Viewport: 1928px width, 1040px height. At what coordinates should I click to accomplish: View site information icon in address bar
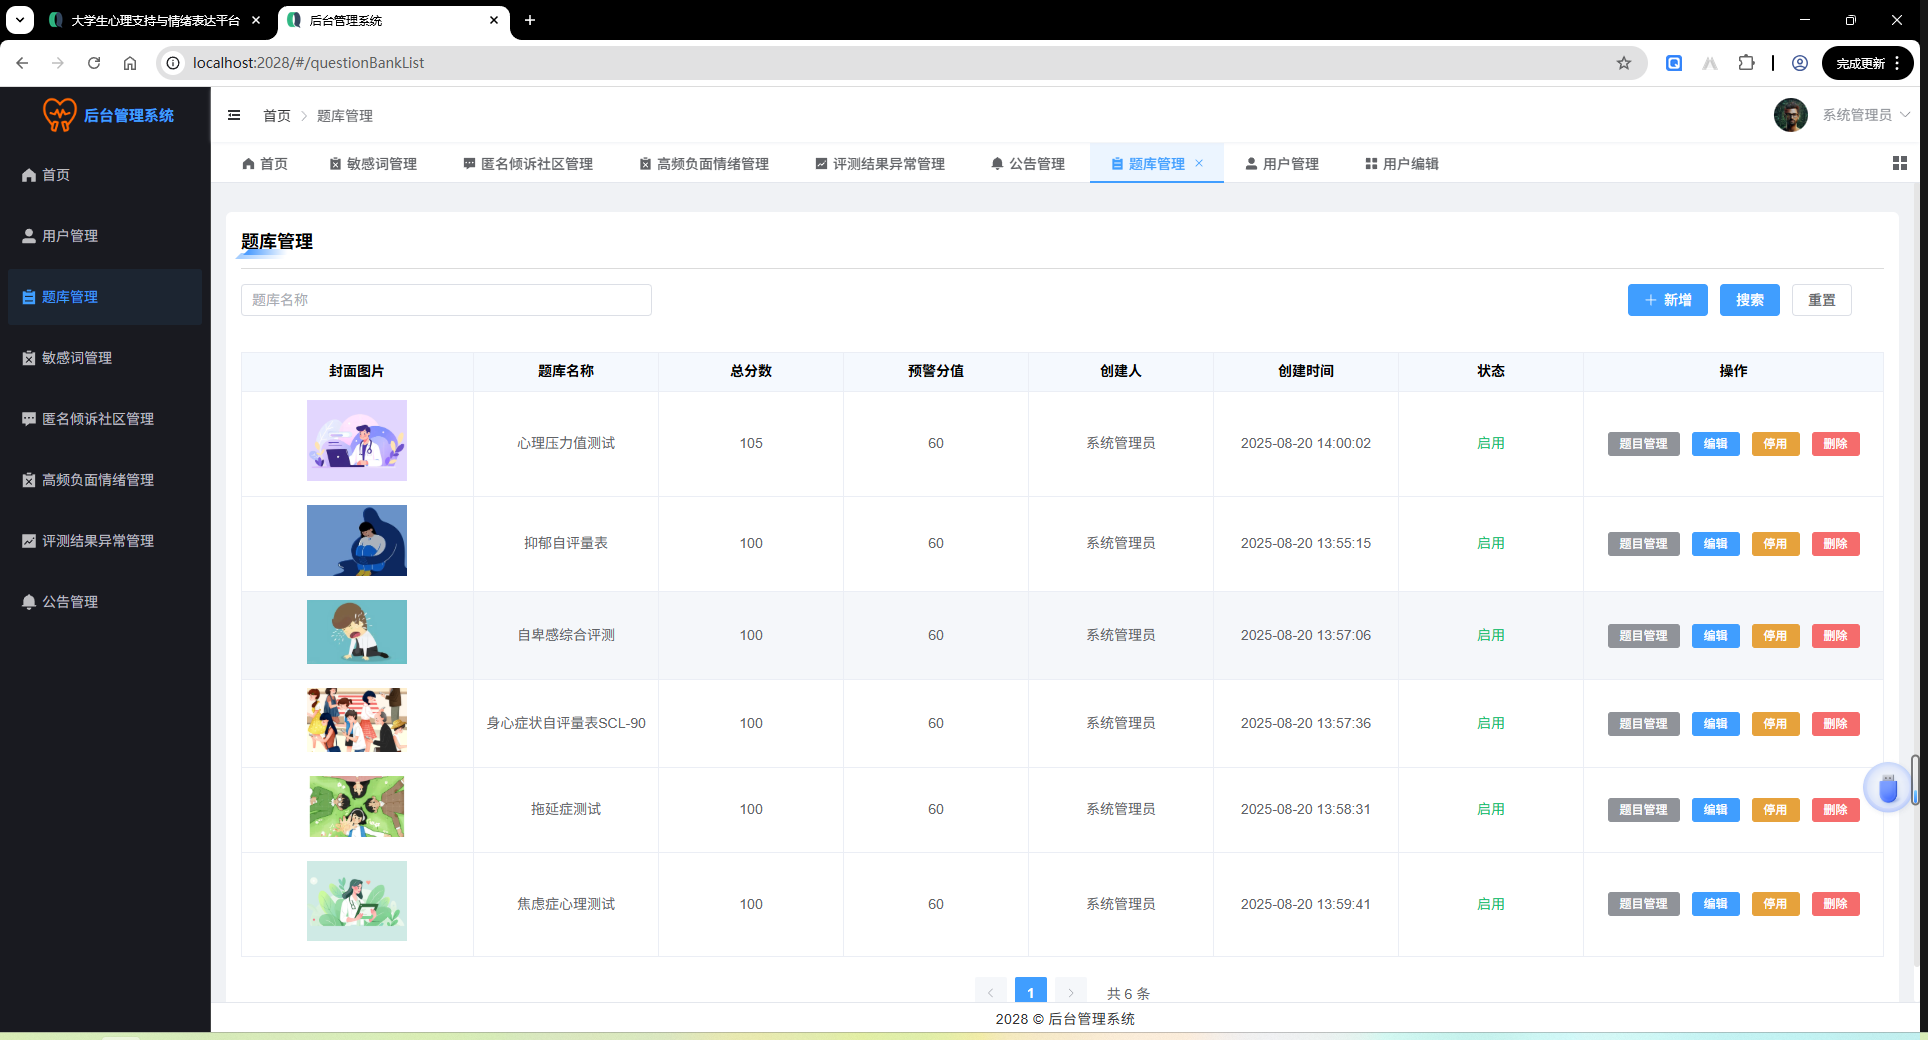(173, 63)
